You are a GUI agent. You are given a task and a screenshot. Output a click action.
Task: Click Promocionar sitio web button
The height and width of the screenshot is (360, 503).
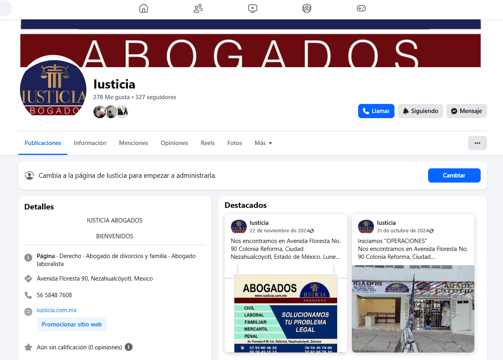[72, 324]
